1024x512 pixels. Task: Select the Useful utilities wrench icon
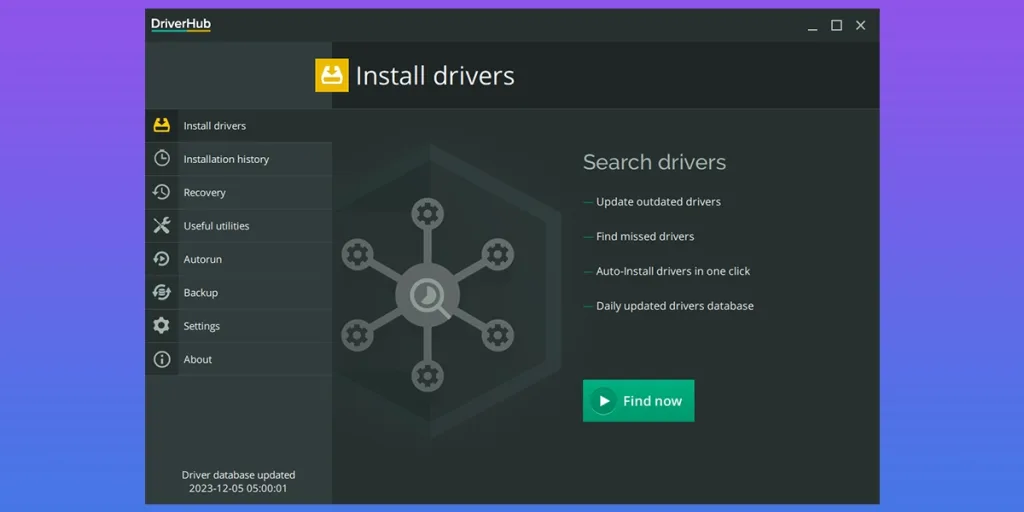point(161,226)
